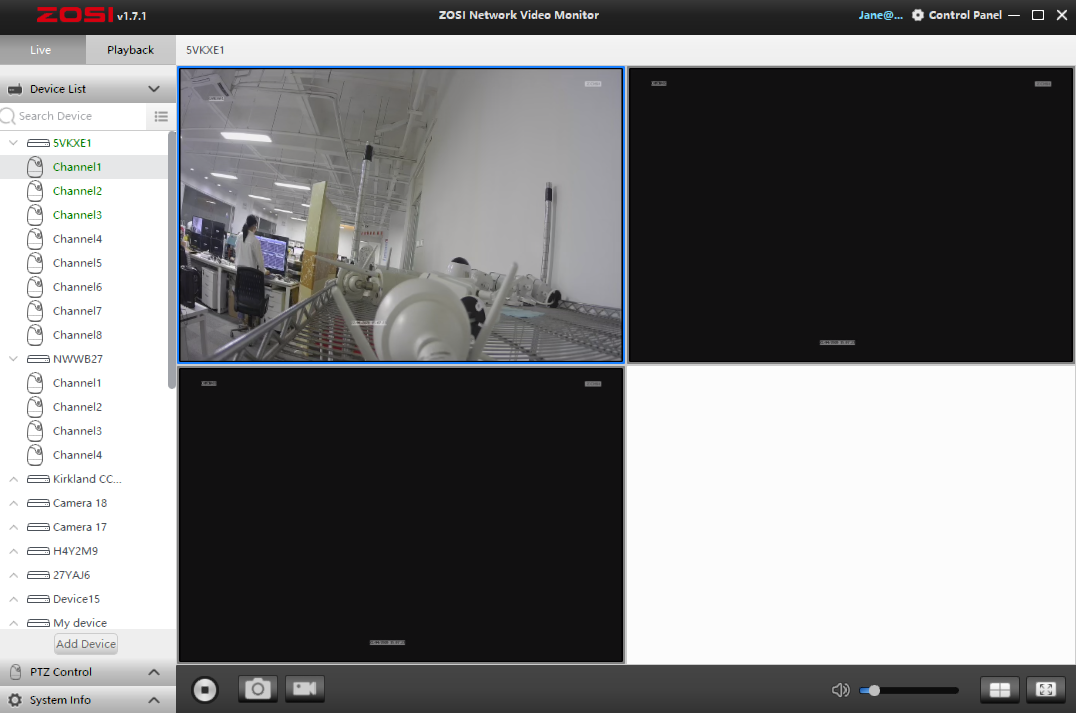
Task: Switch to the Playback tab
Action: pyautogui.click(x=130, y=50)
